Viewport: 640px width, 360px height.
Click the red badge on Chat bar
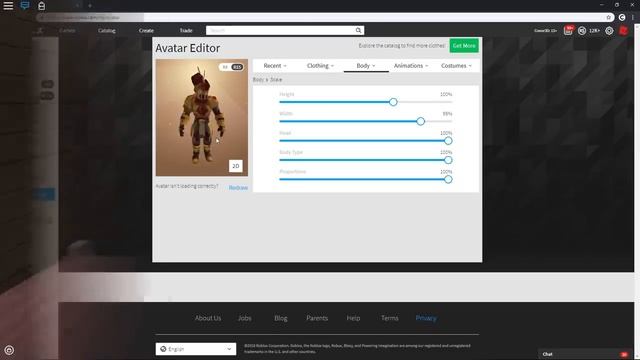[624, 354]
